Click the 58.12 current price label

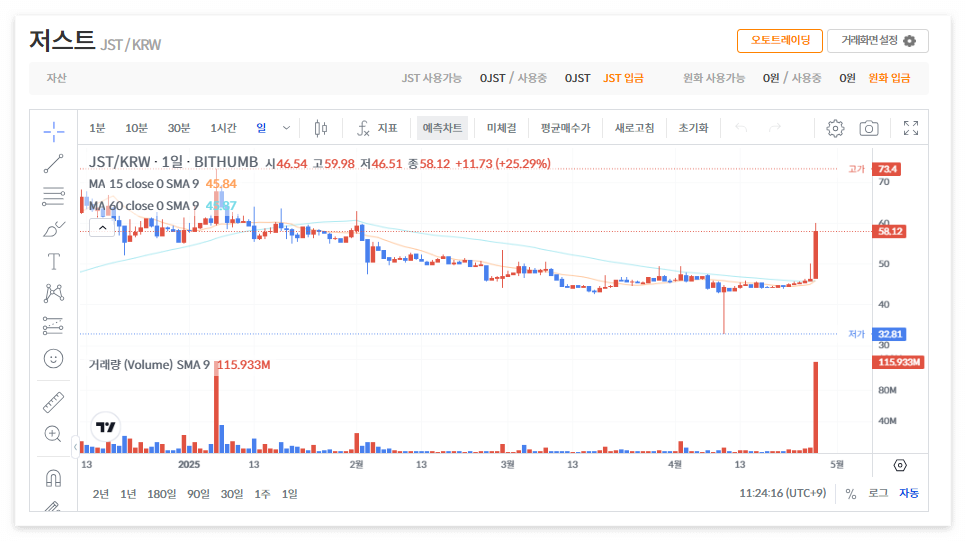point(890,232)
